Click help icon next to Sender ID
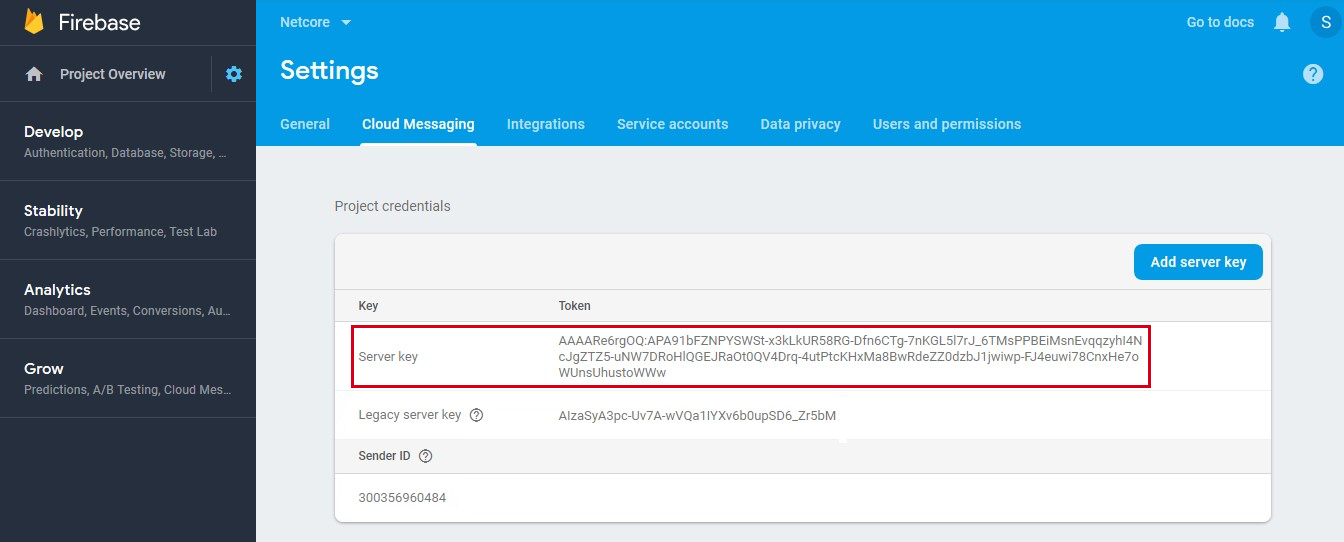 point(425,456)
